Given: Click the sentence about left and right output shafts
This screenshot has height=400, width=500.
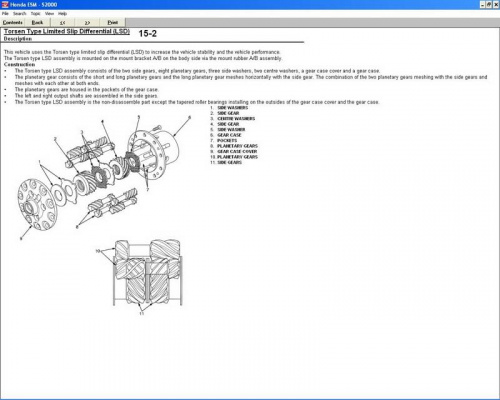Looking at the screenshot, I should pyautogui.click(x=86, y=96).
